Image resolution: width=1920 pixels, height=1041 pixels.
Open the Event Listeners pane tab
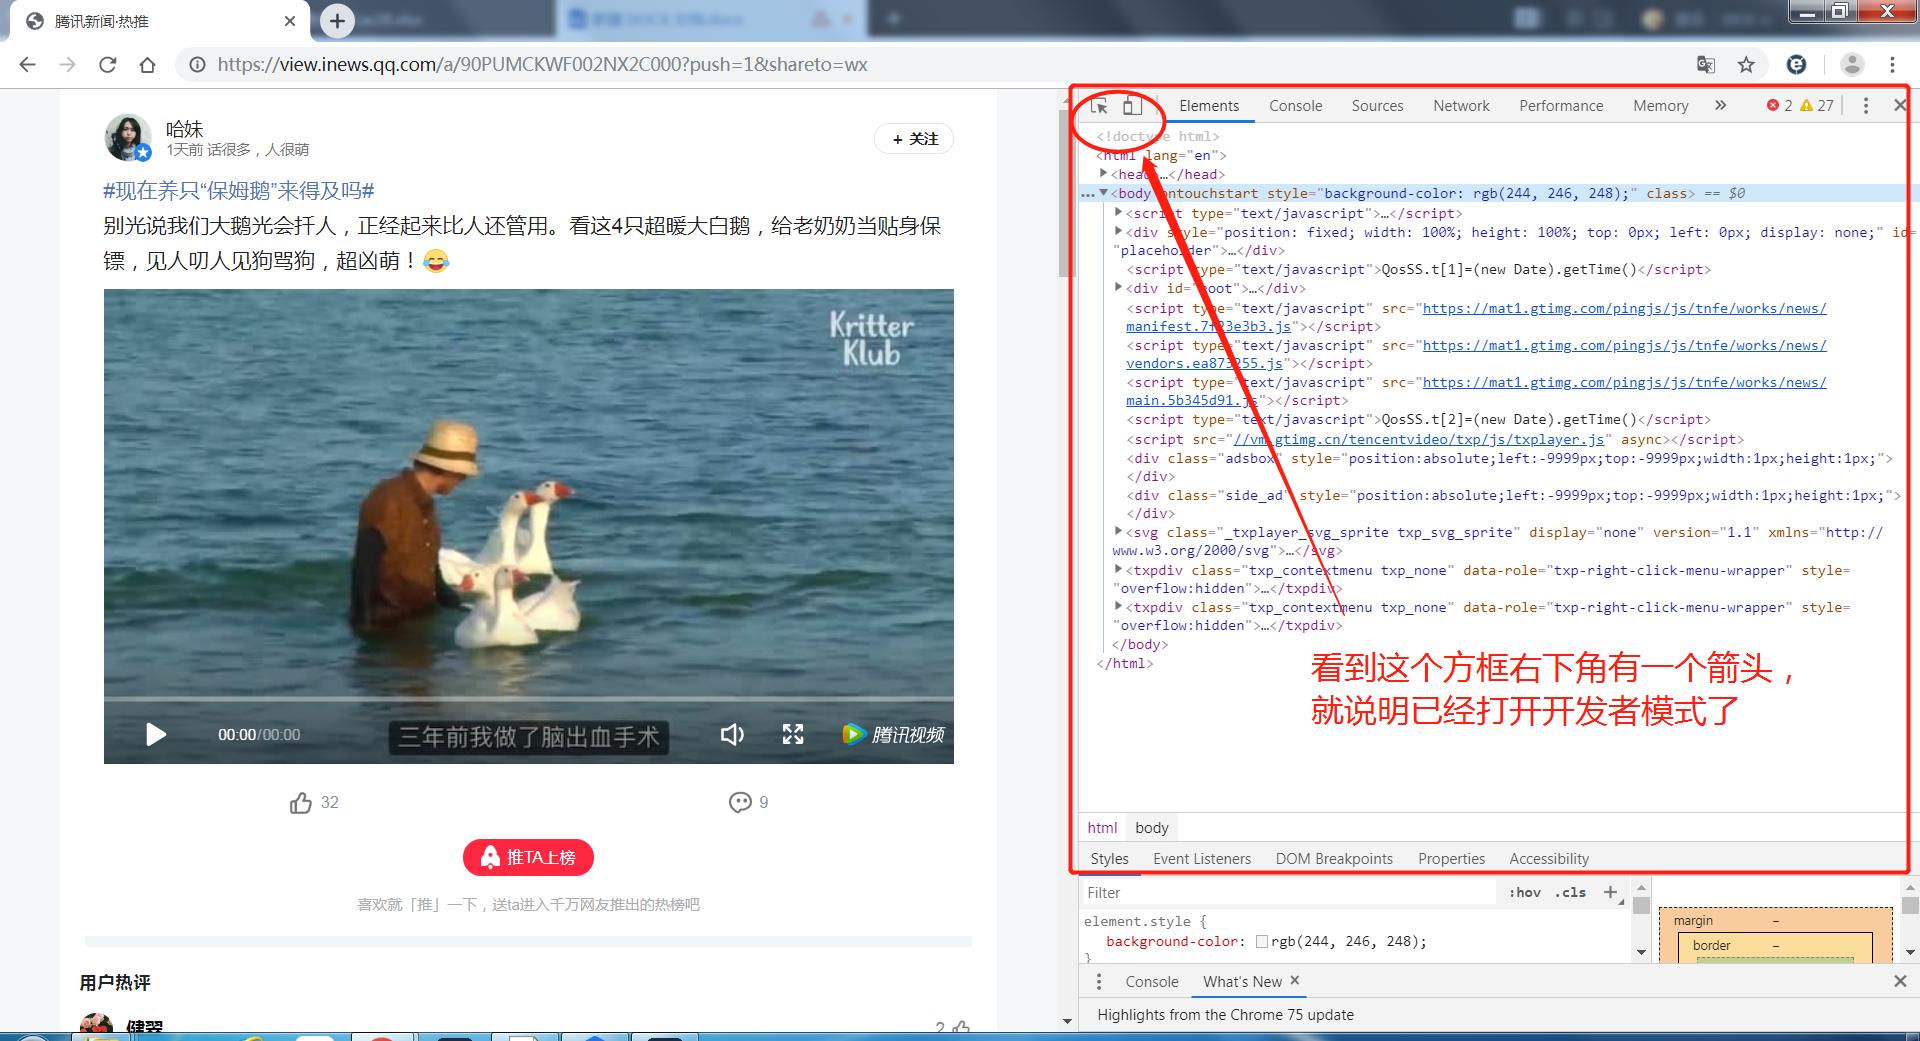click(x=1202, y=859)
